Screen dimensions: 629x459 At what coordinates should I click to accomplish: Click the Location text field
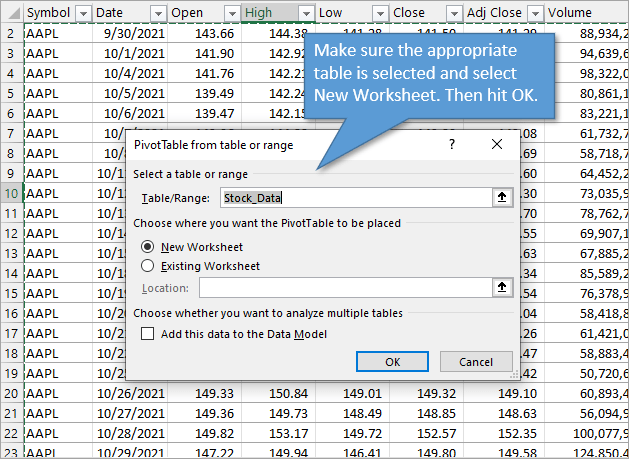344,288
